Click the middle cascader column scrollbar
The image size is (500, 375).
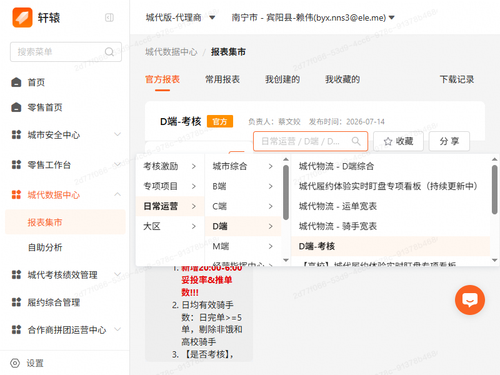point(286,193)
